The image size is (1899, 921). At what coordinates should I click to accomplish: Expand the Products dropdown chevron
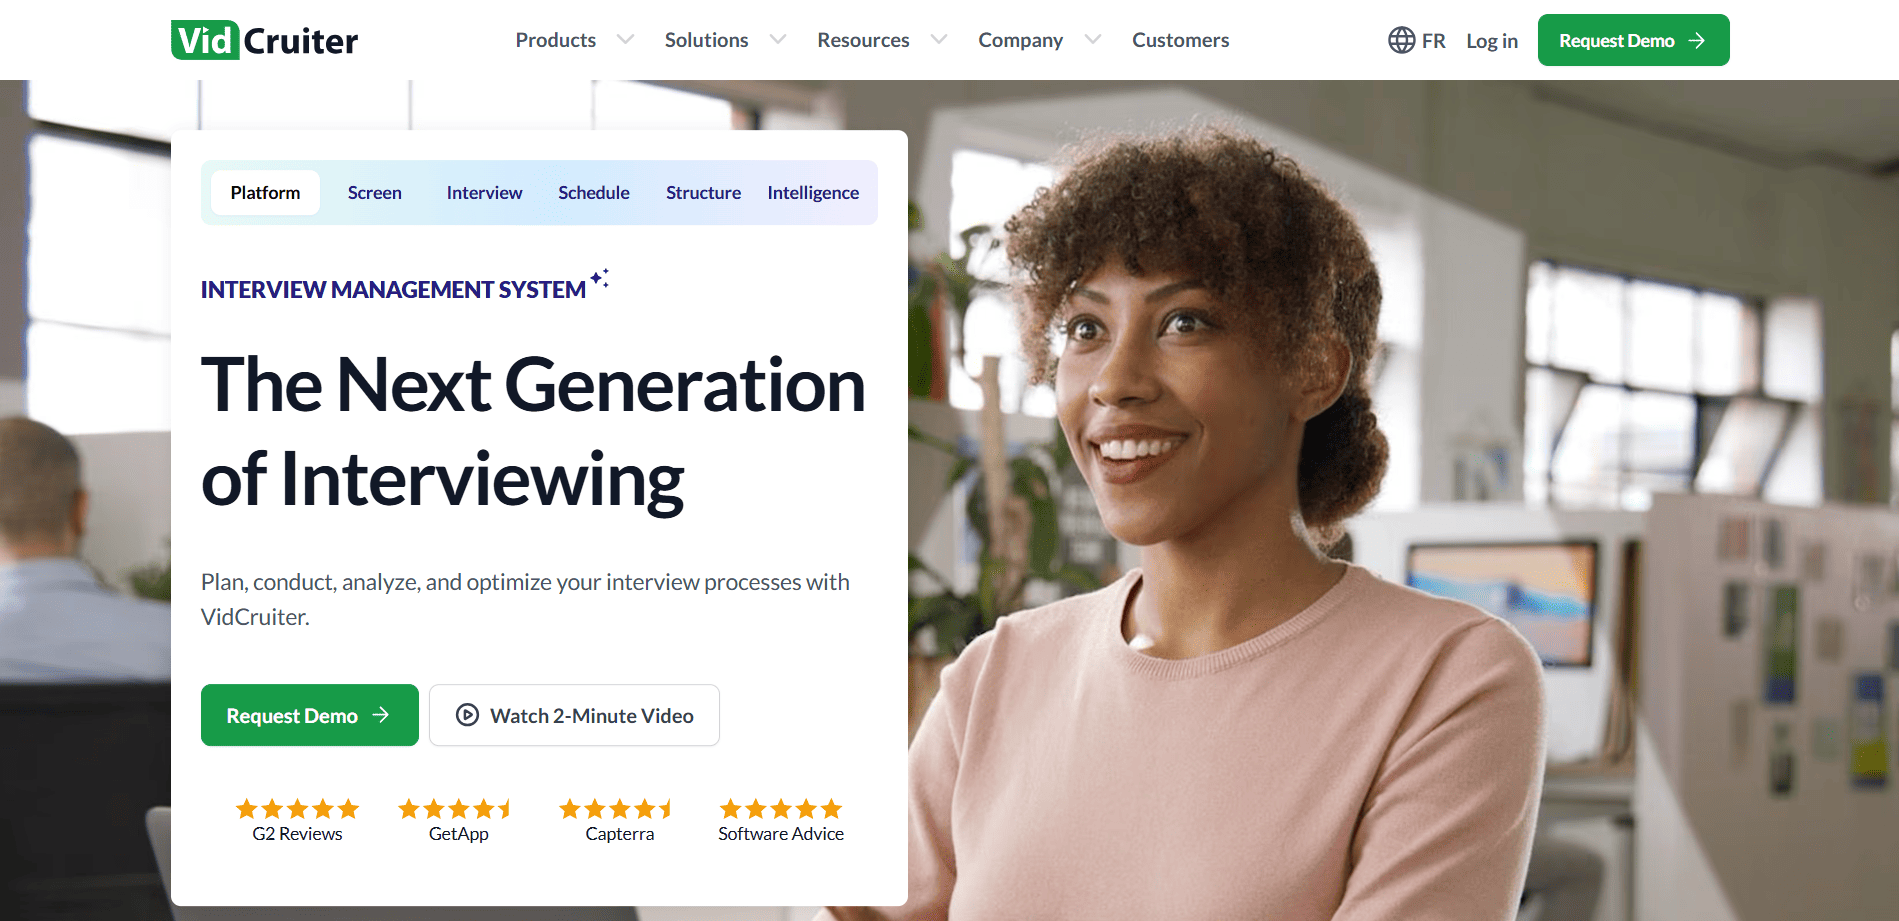[x=625, y=40]
